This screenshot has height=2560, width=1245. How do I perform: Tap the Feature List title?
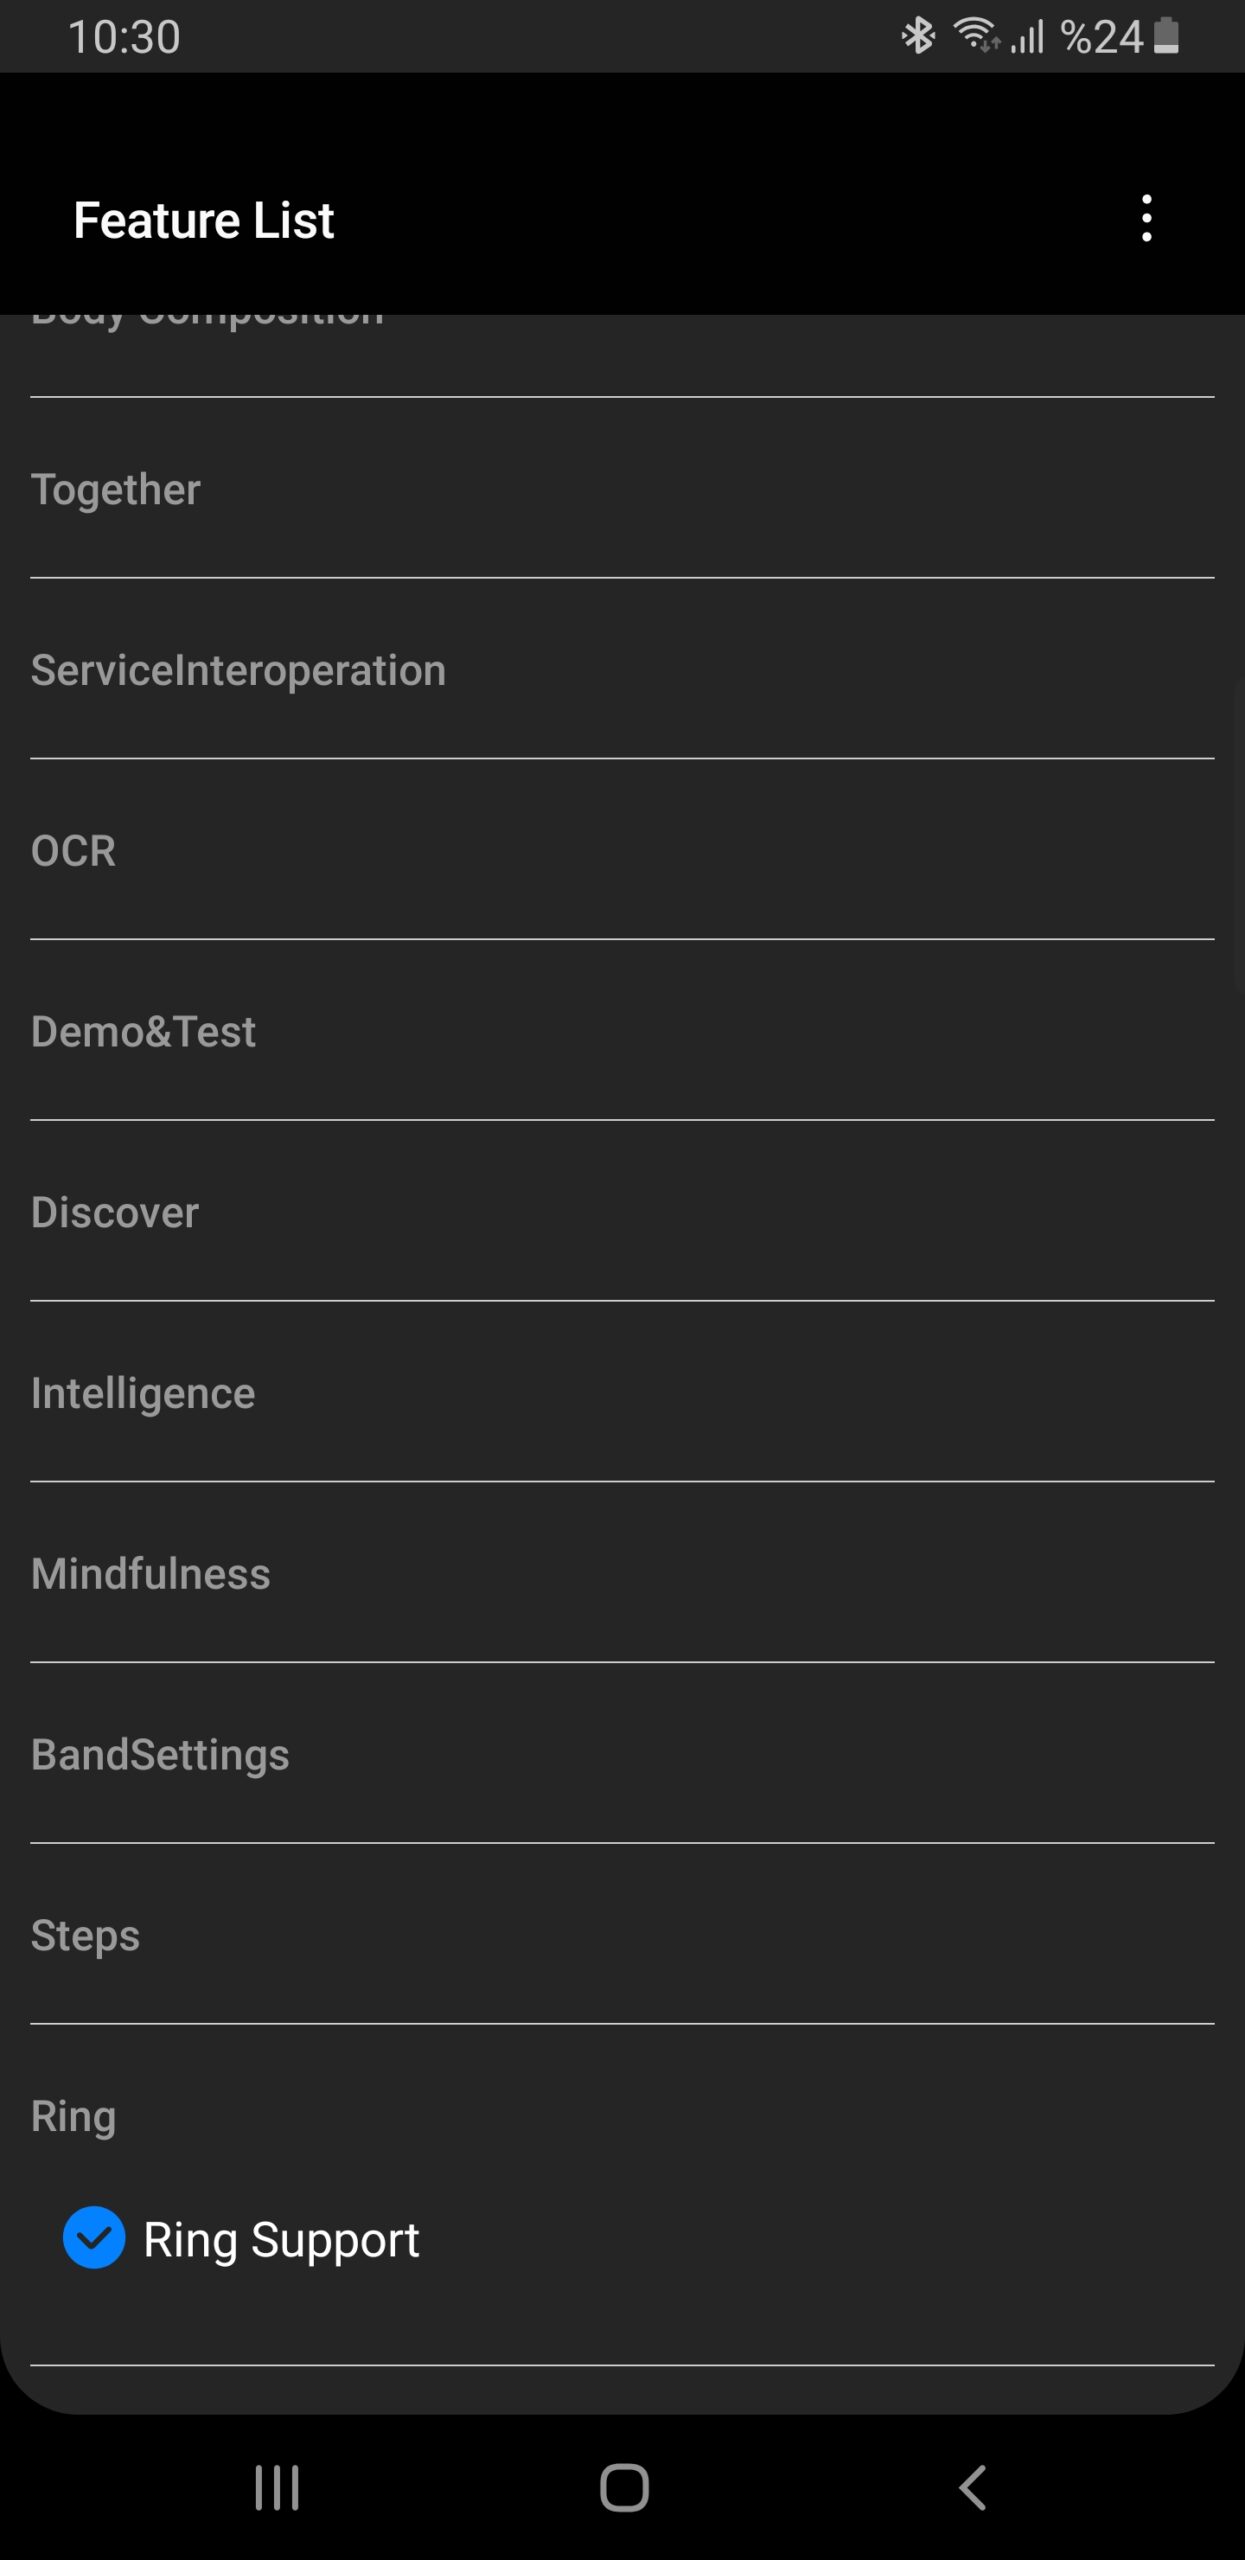click(204, 220)
